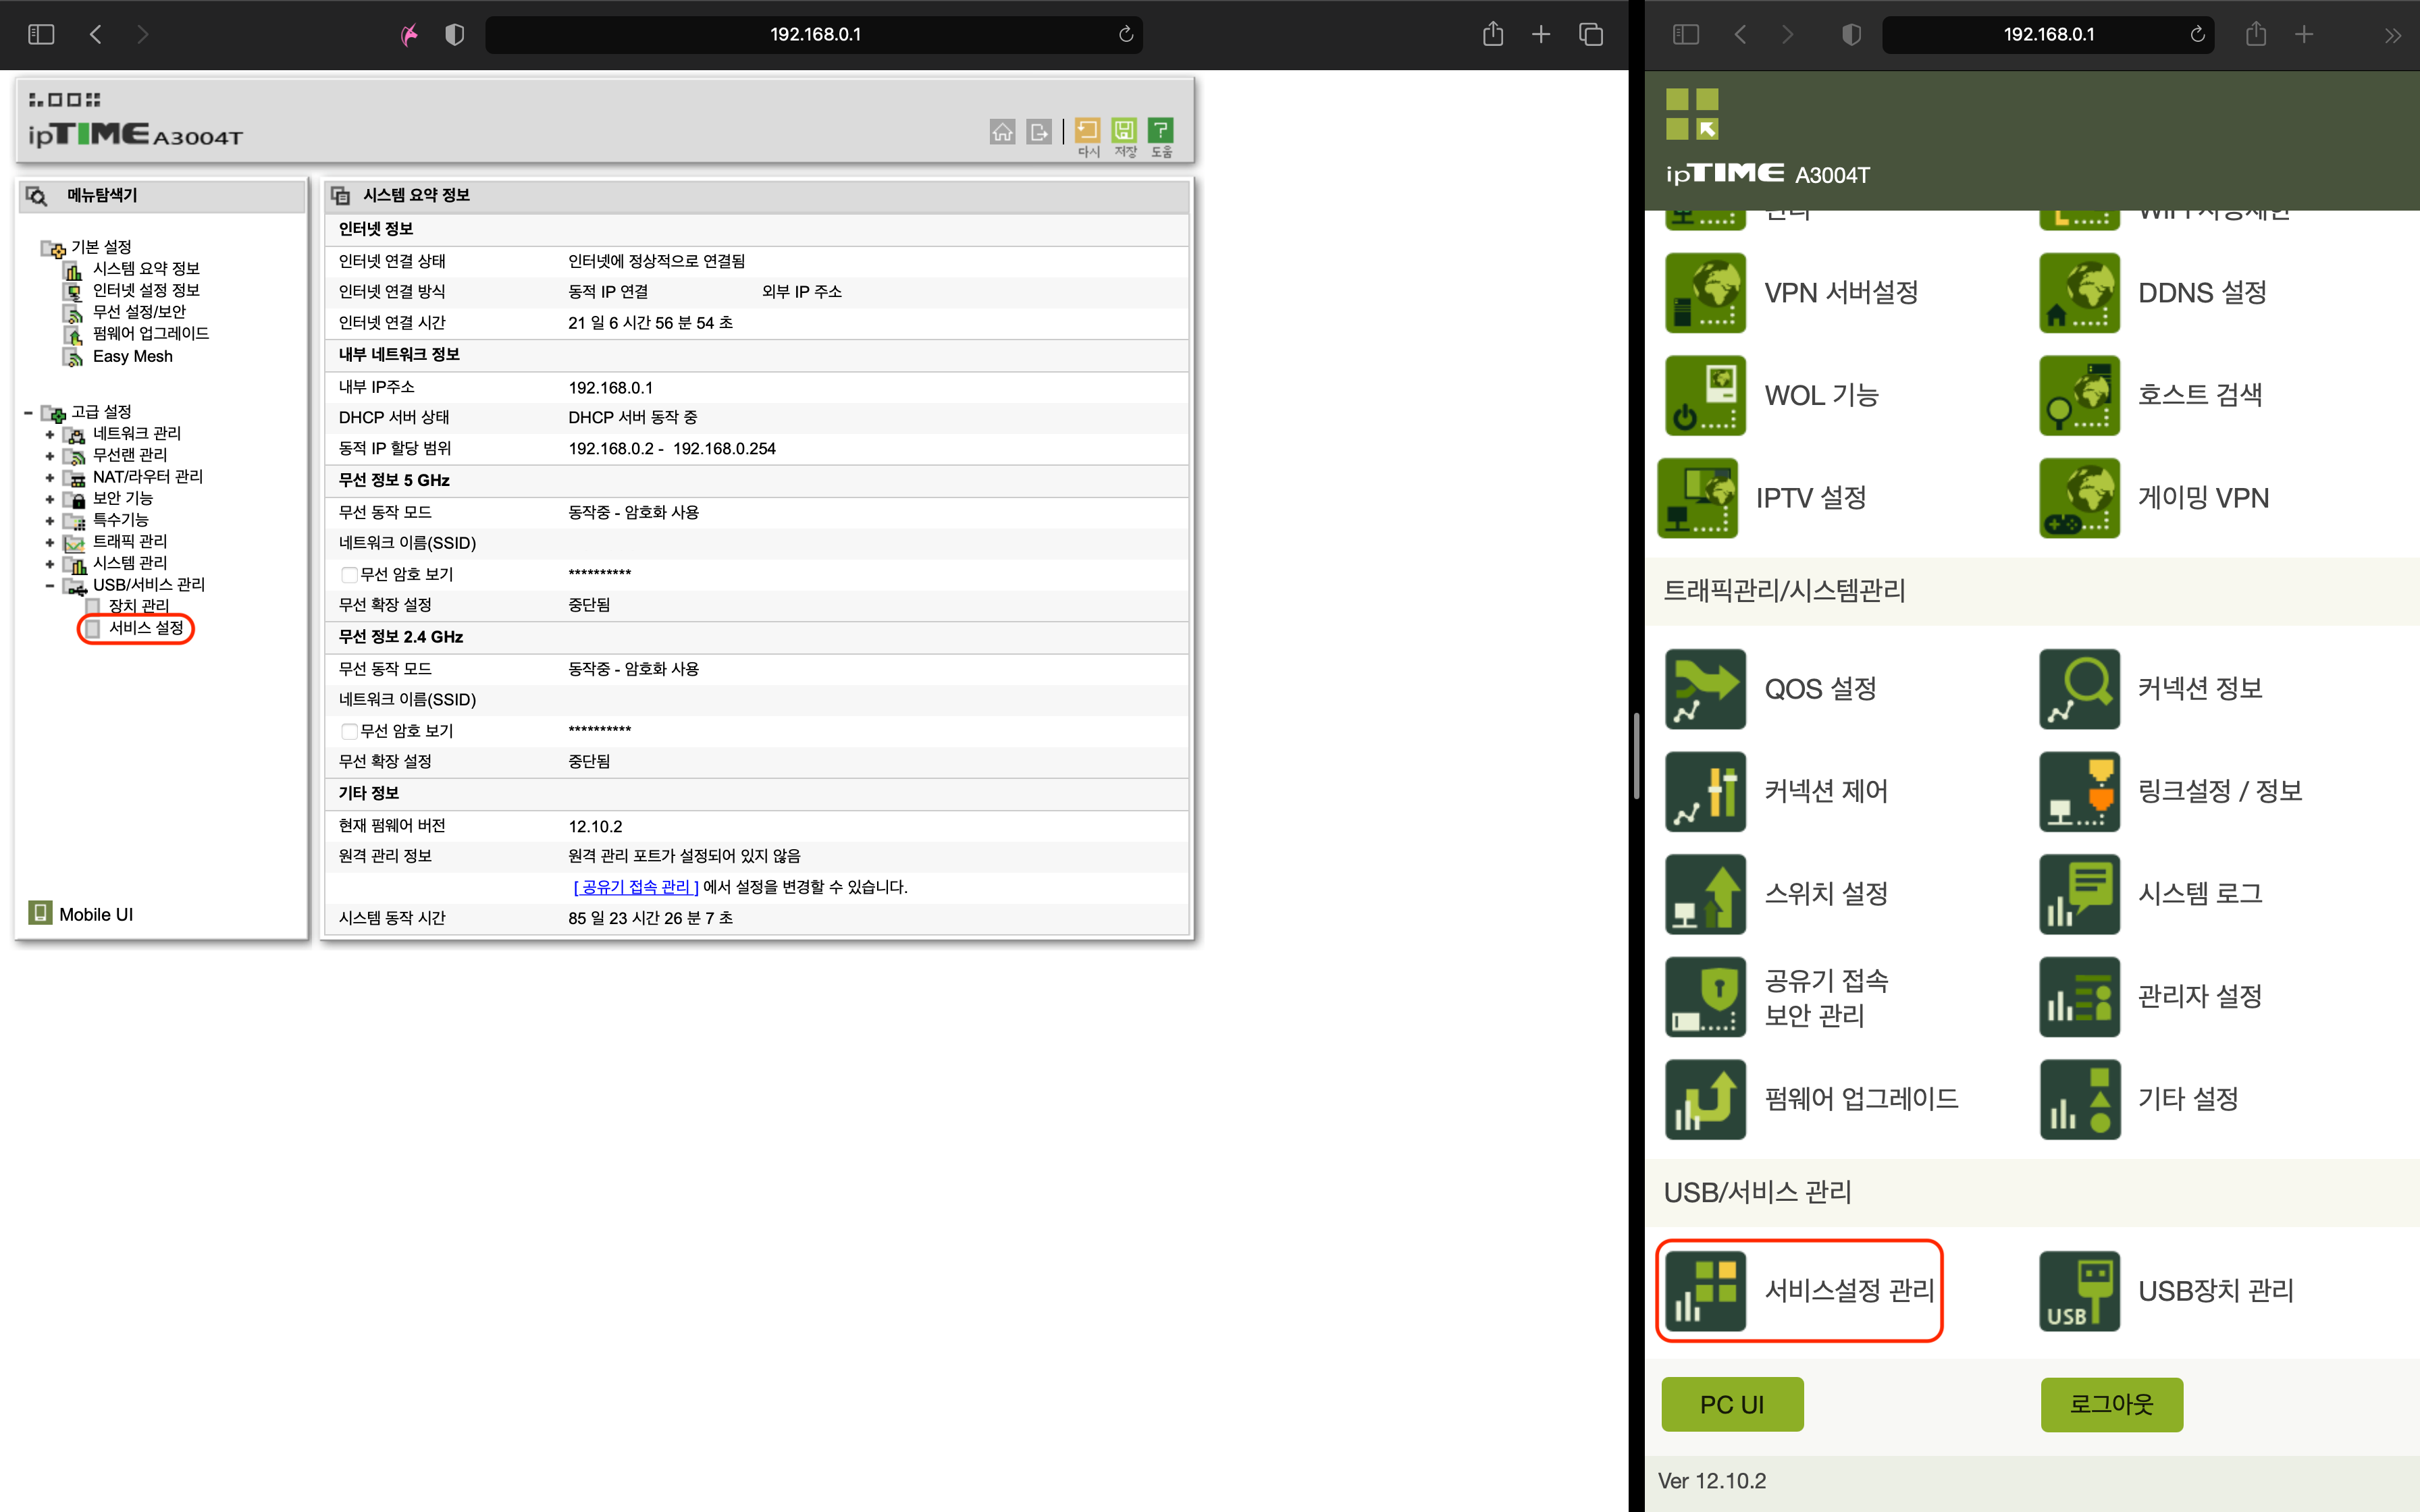Viewport: 2420px width, 1512px height.
Task: Open the 시스템 로그 icon
Action: pos(2079,894)
